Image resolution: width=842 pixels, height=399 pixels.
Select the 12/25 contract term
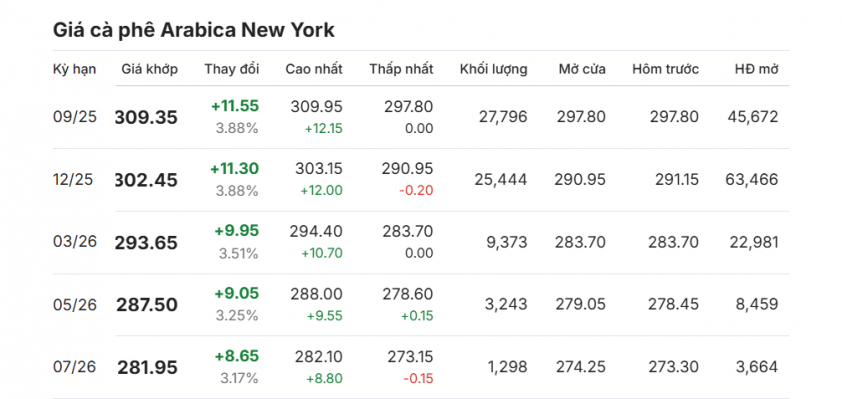(73, 179)
